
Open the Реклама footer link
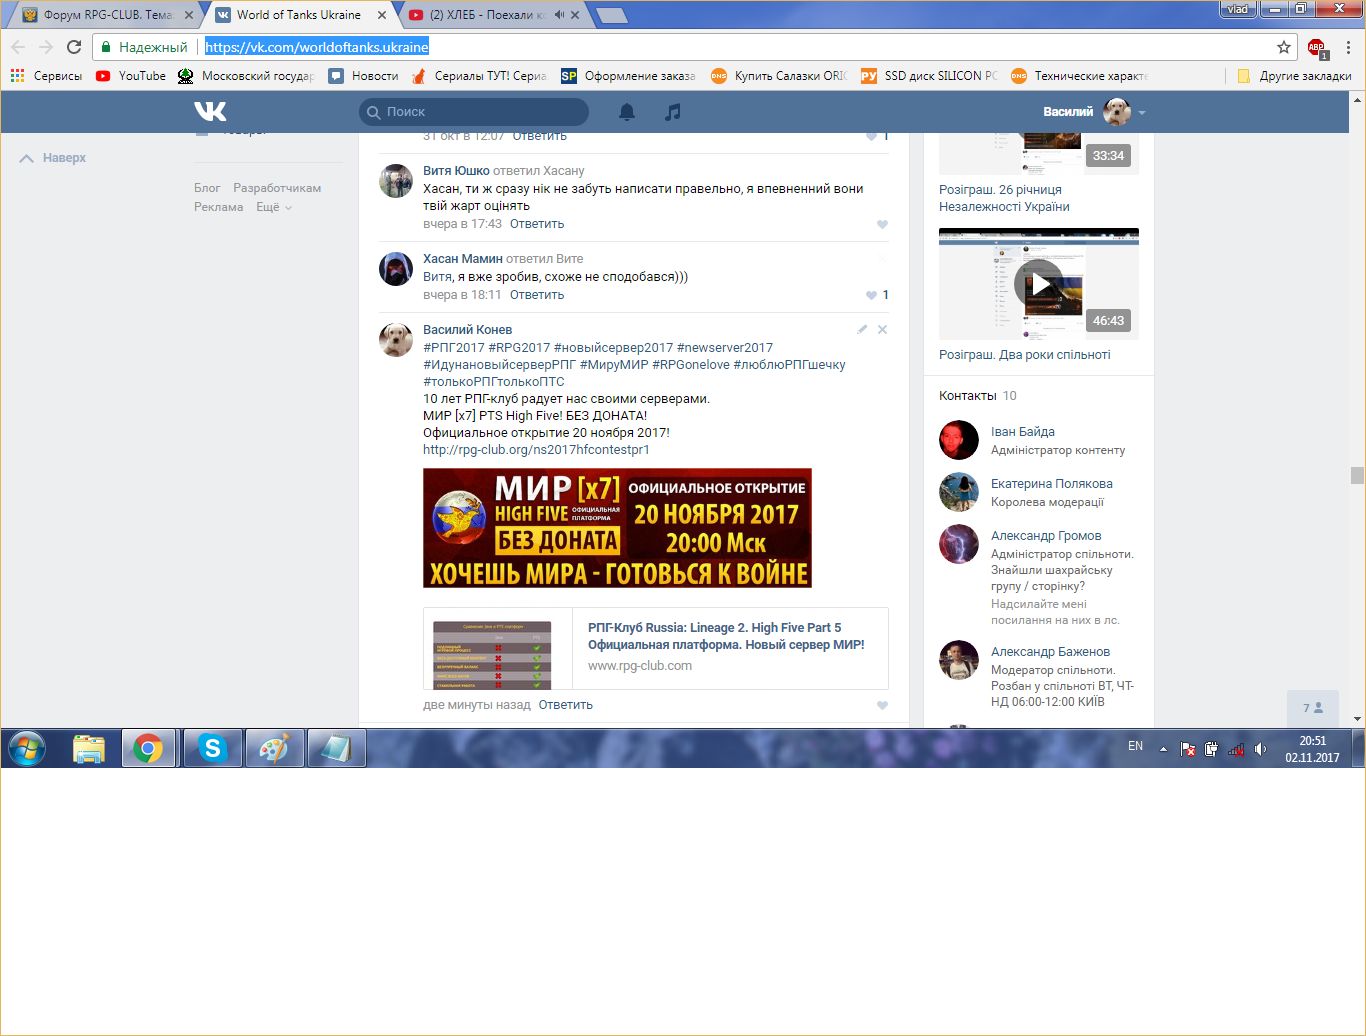pos(219,207)
